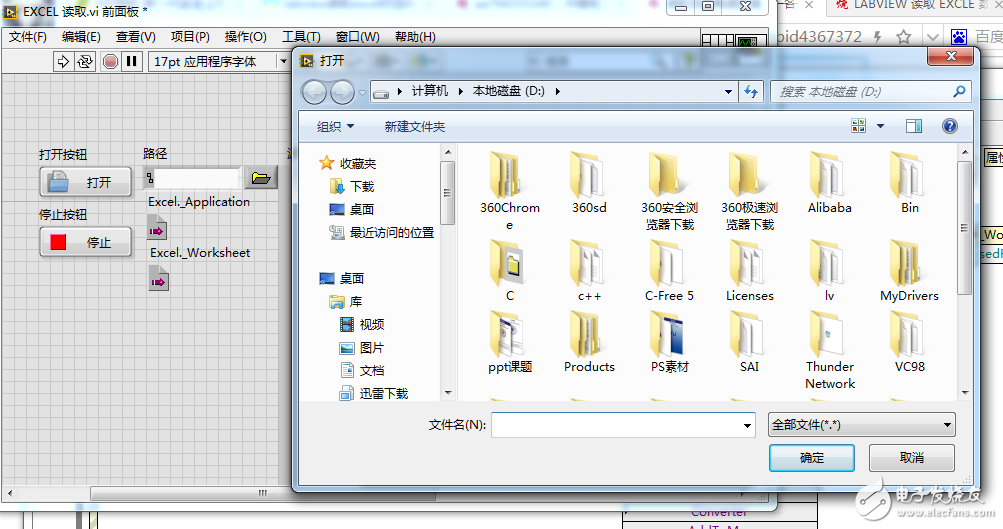
Task: Toggle the preview pane icon
Action: pyautogui.click(x=914, y=126)
